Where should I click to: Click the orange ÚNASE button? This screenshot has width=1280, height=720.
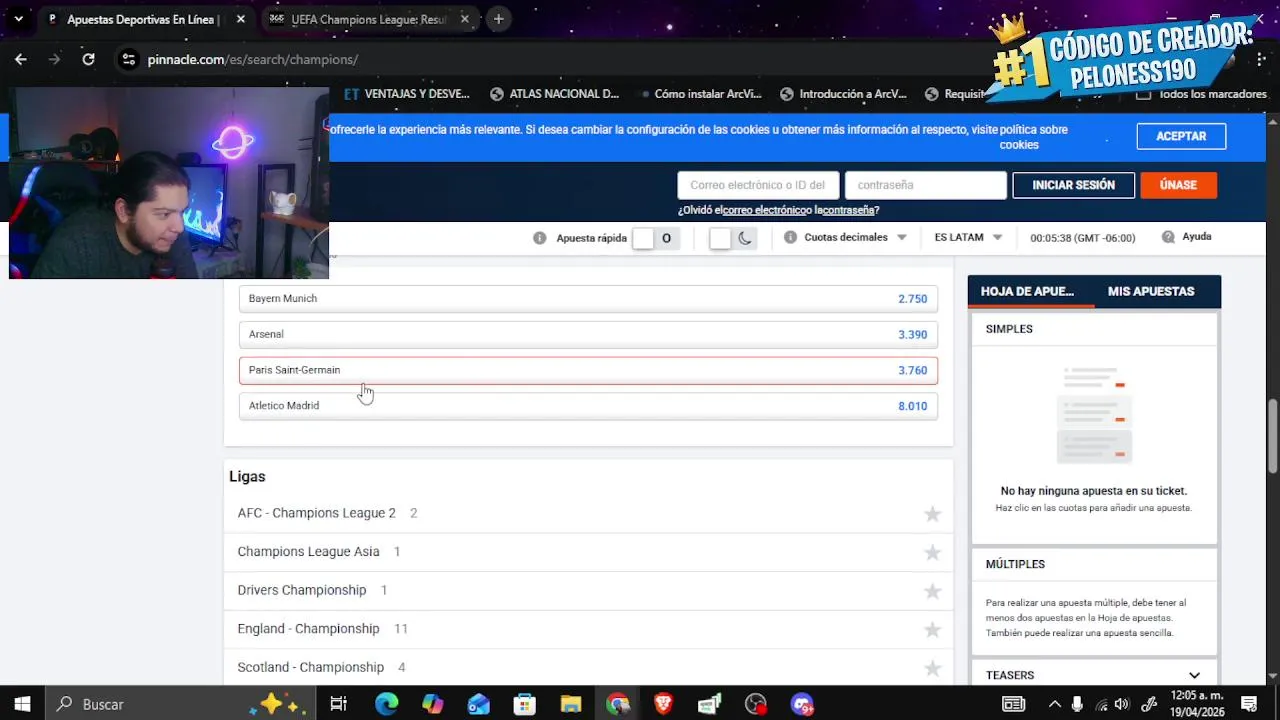point(1178,185)
